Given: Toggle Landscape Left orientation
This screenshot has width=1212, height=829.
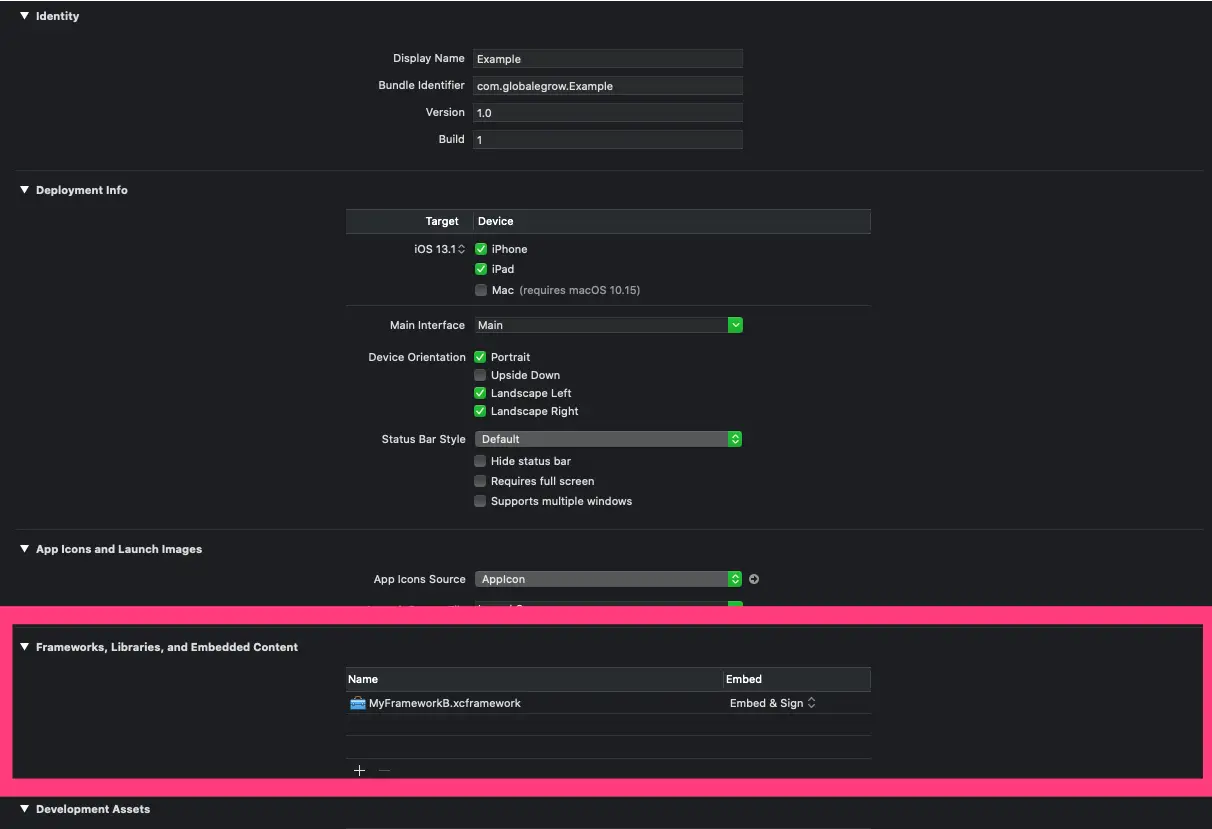Looking at the screenshot, I should 480,393.
